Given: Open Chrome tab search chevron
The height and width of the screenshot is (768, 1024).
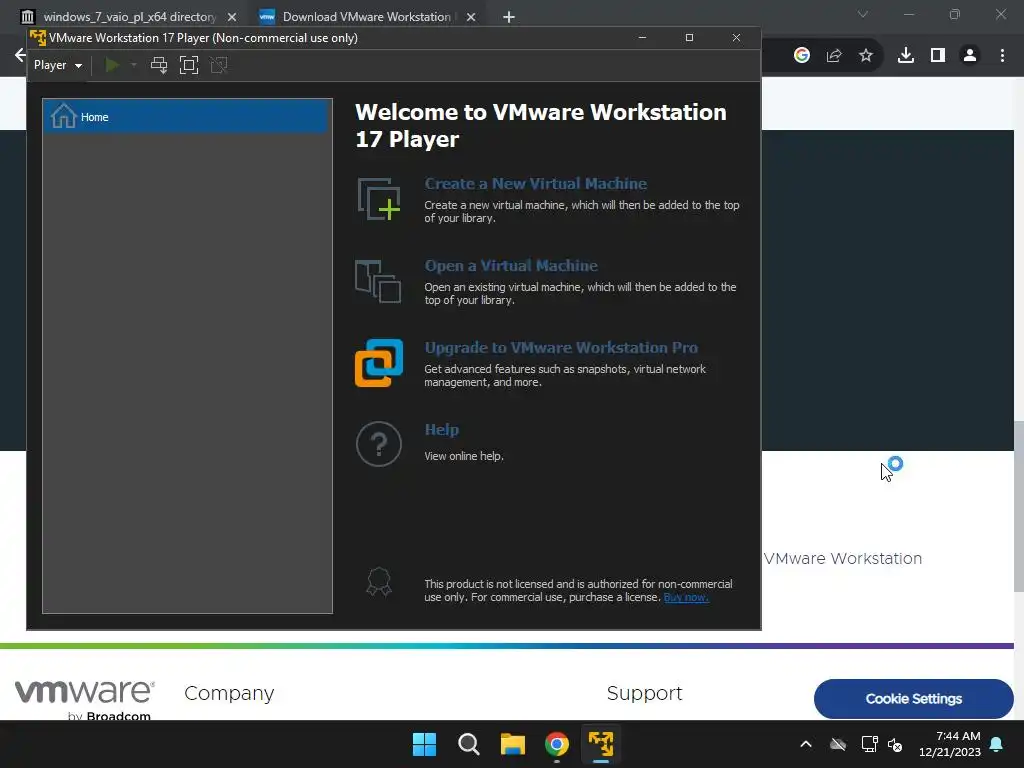Looking at the screenshot, I should (x=863, y=14).
